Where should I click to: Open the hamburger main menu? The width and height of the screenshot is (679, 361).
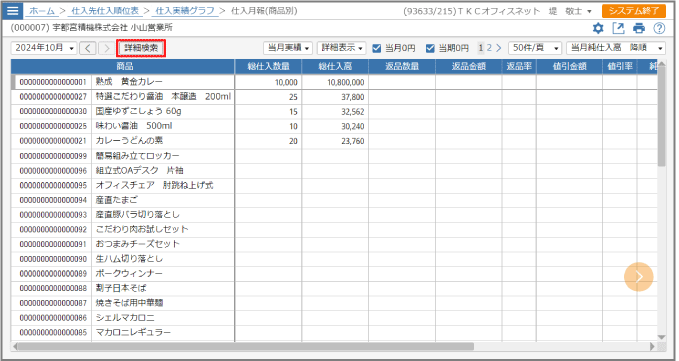tap(12, 10)
